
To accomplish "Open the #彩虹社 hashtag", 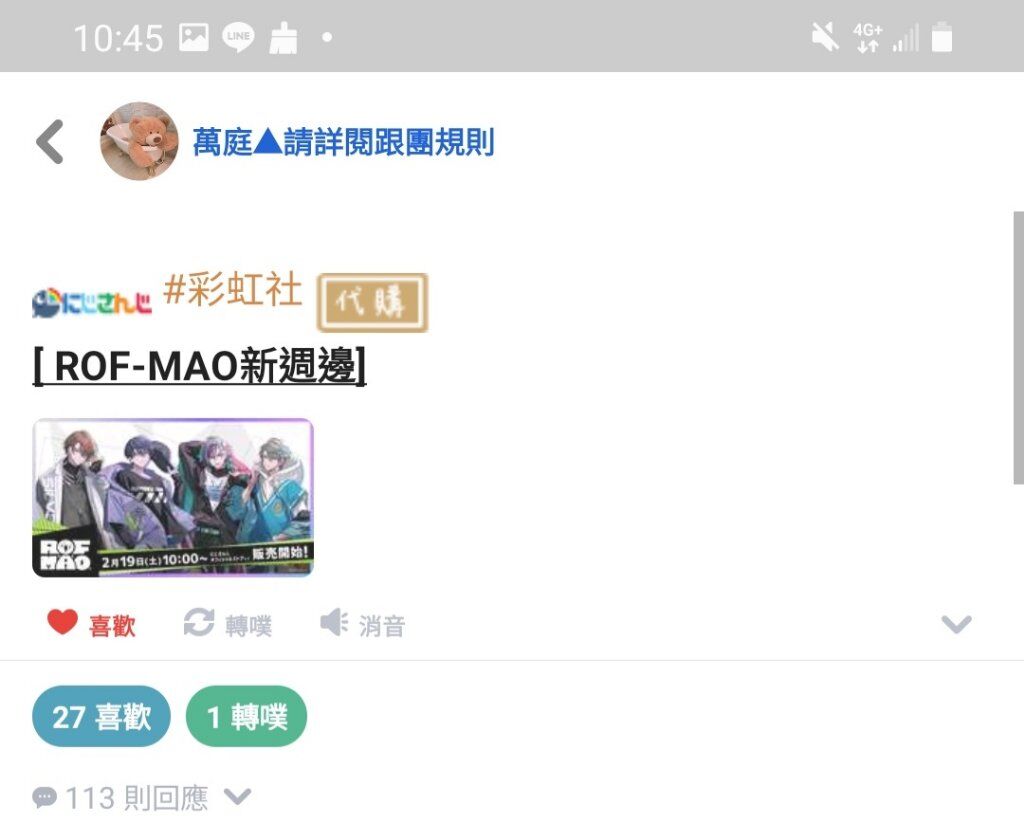I will pos(232,289).
